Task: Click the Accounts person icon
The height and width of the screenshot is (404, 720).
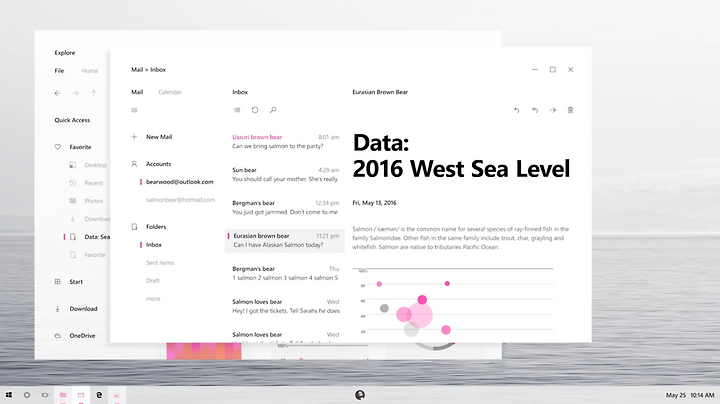Action: point(134,164)
